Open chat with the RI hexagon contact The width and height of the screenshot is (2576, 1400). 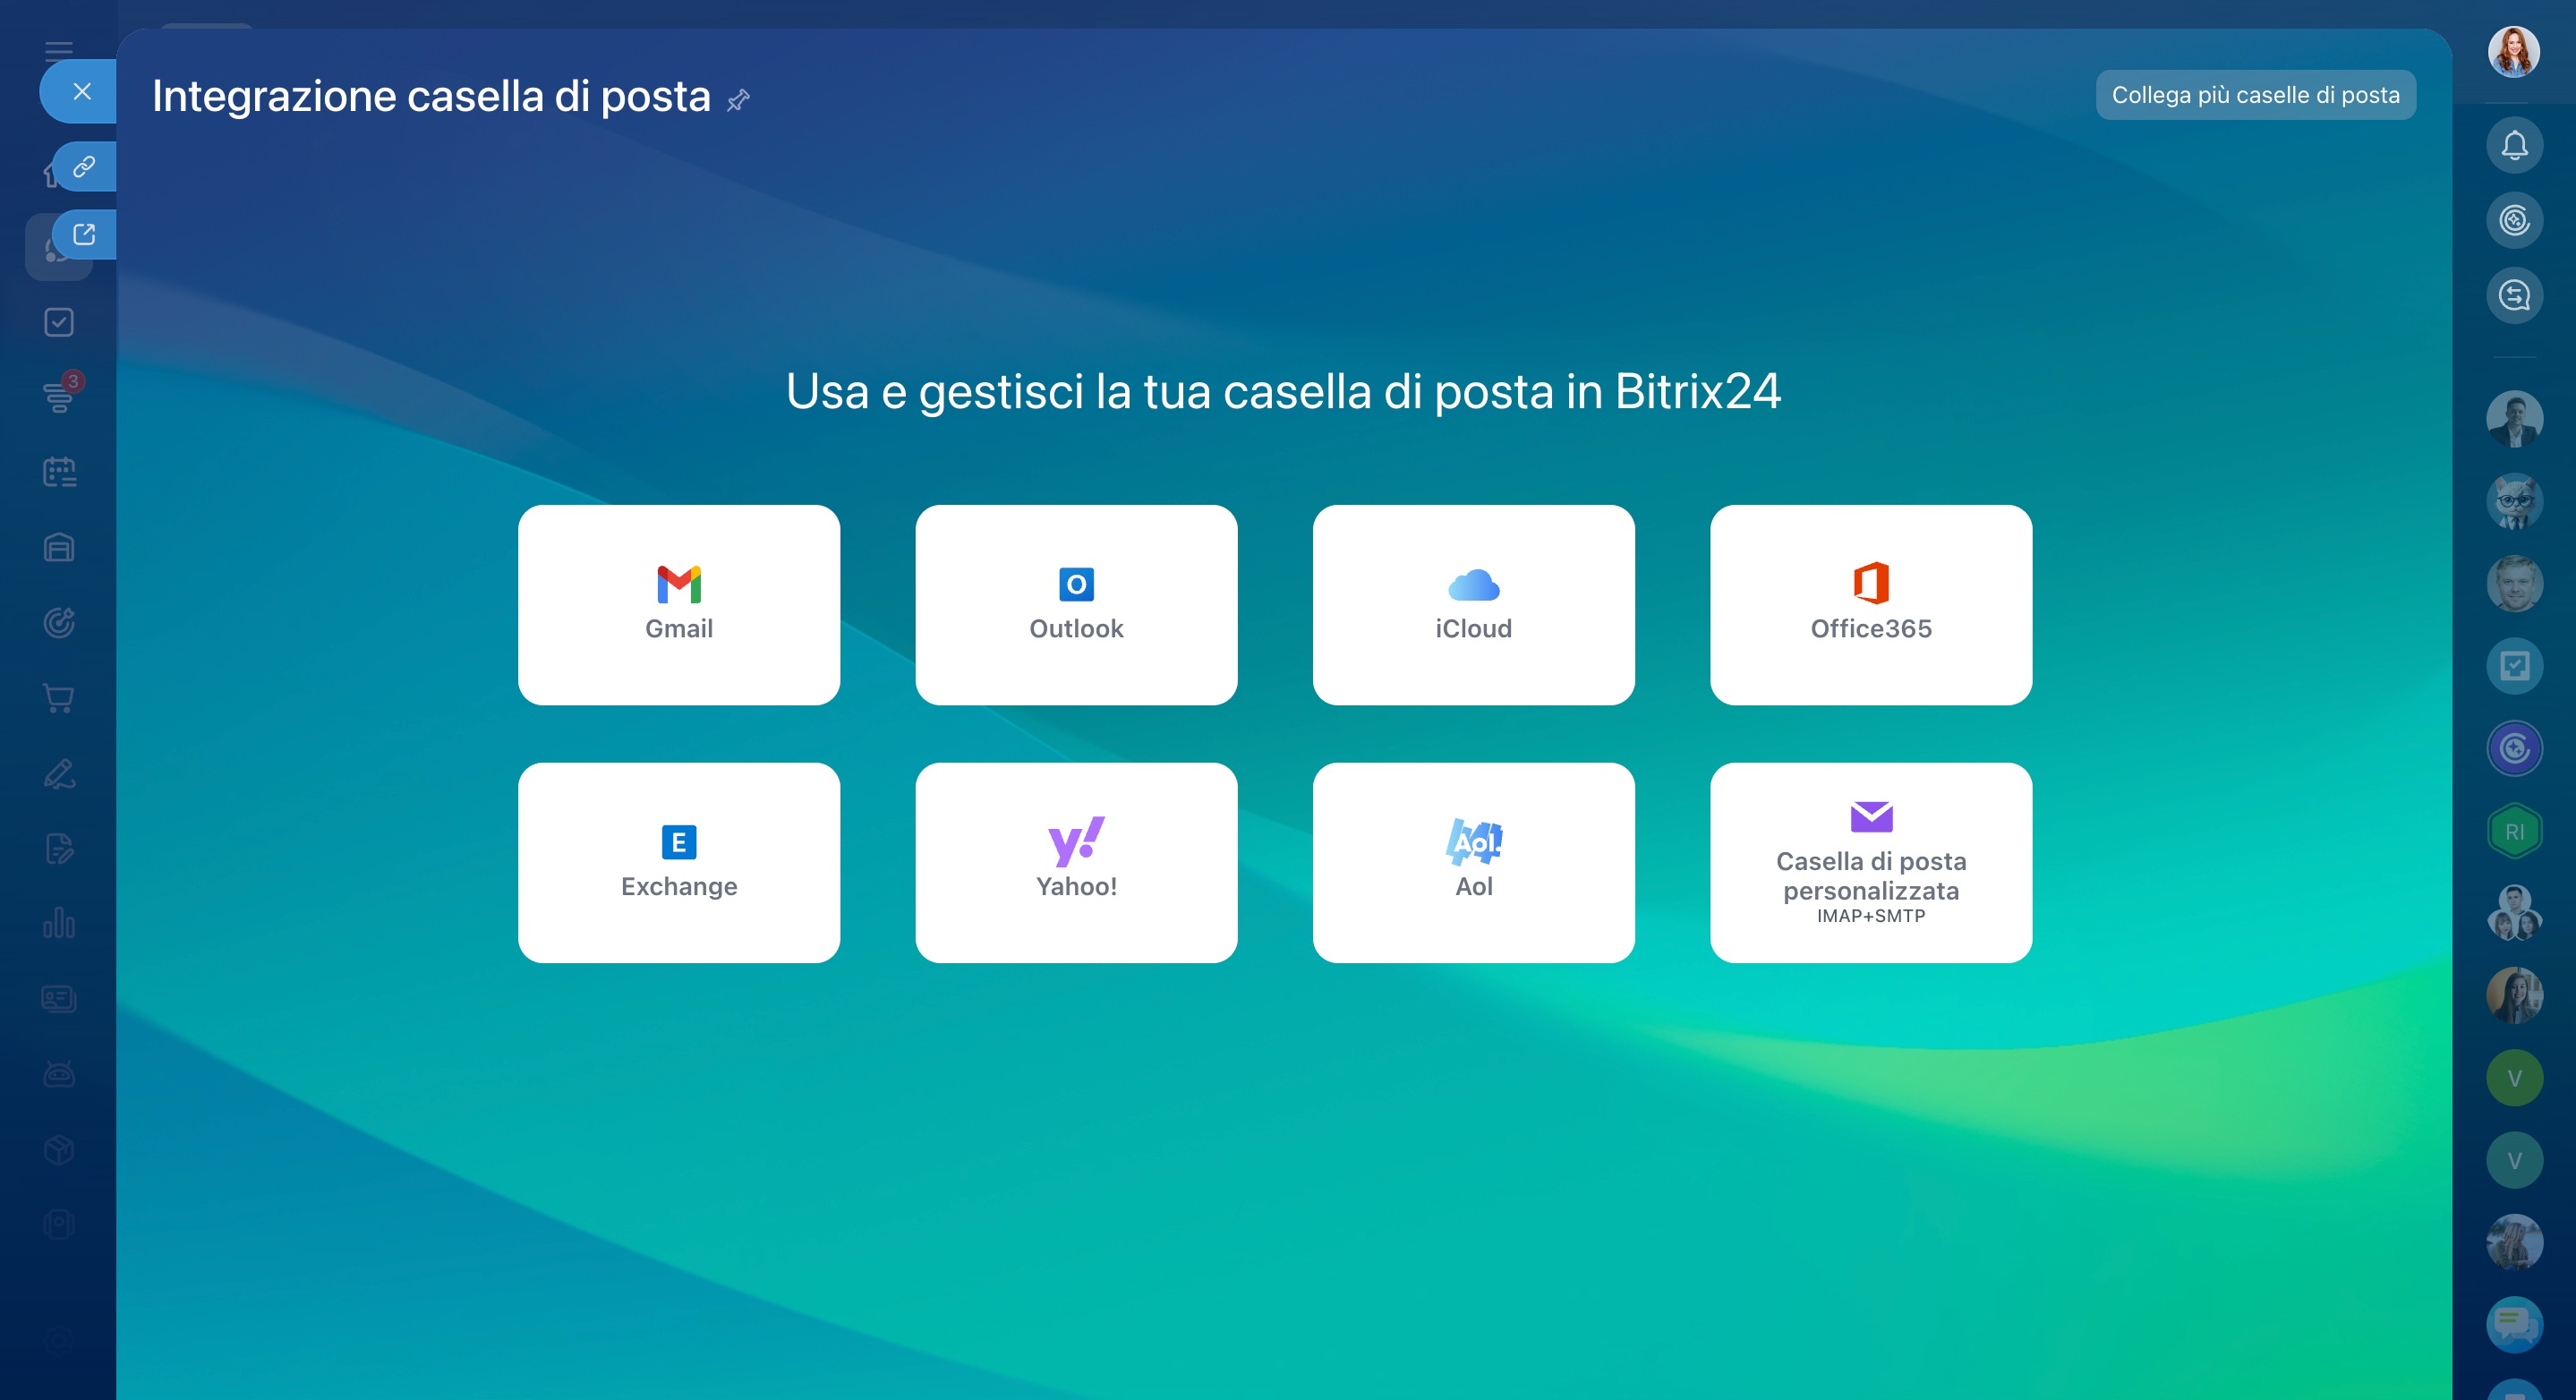(x=2513, y=832)
